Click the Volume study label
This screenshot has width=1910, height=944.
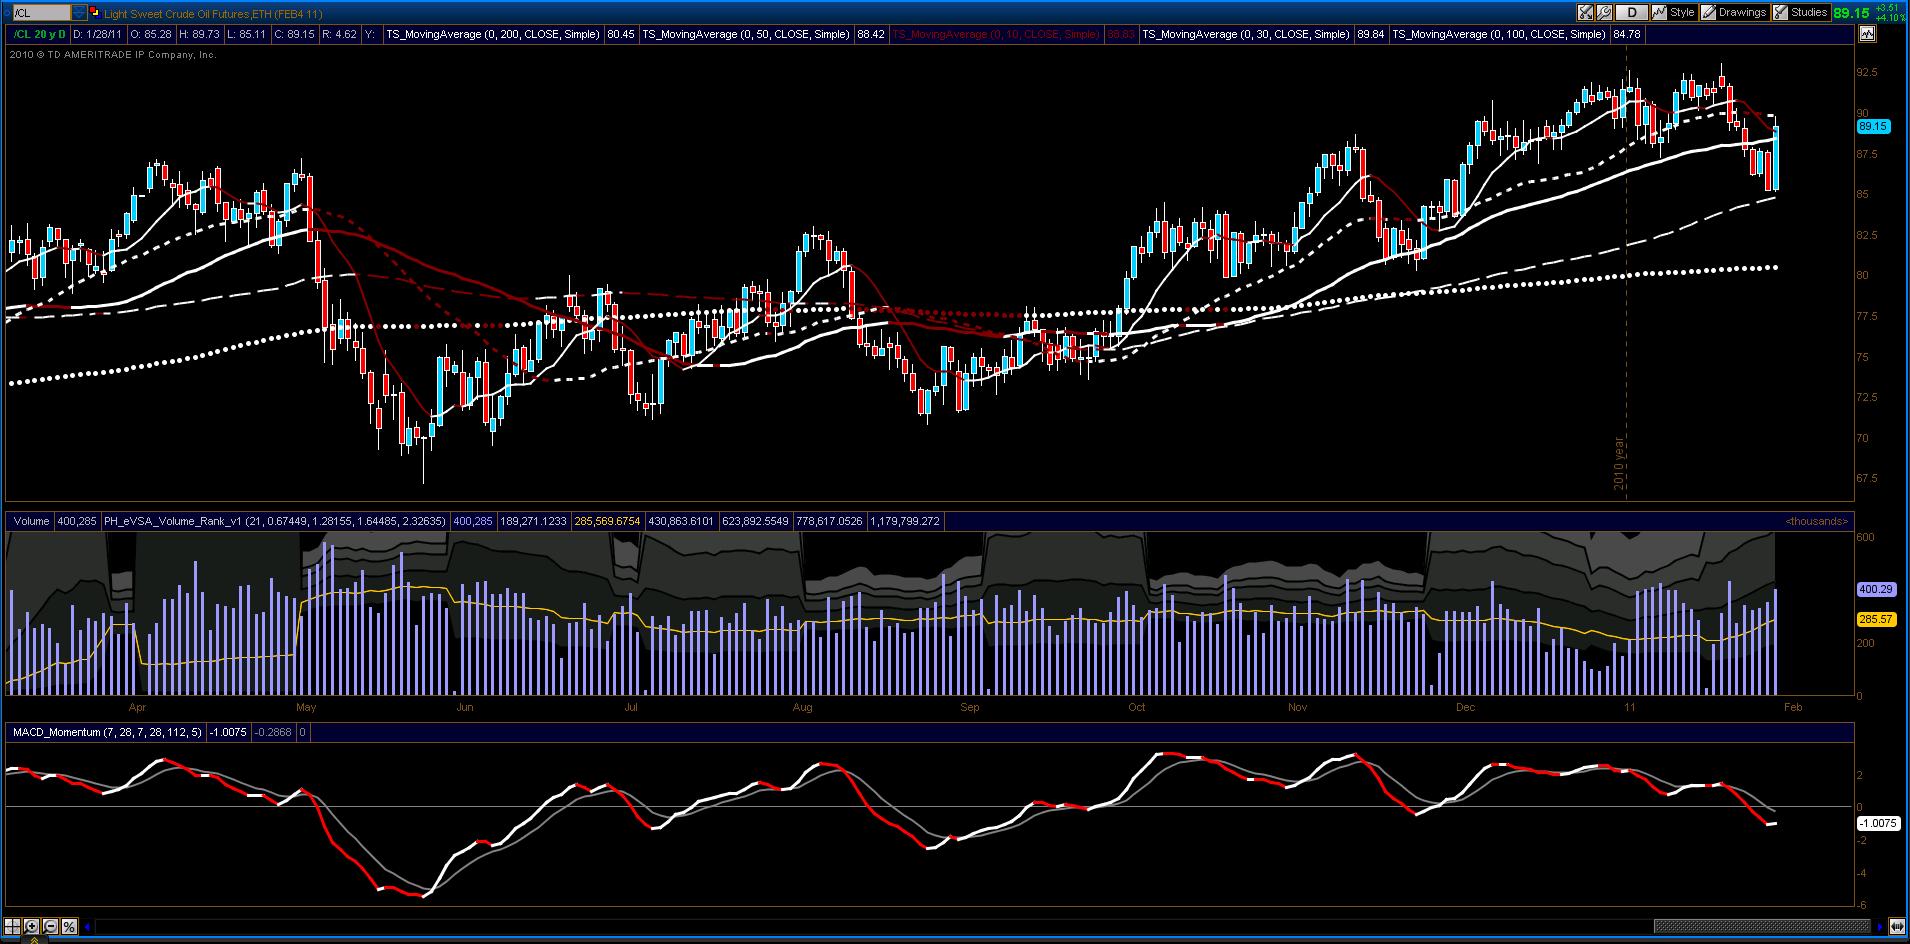tap(32, 521)
